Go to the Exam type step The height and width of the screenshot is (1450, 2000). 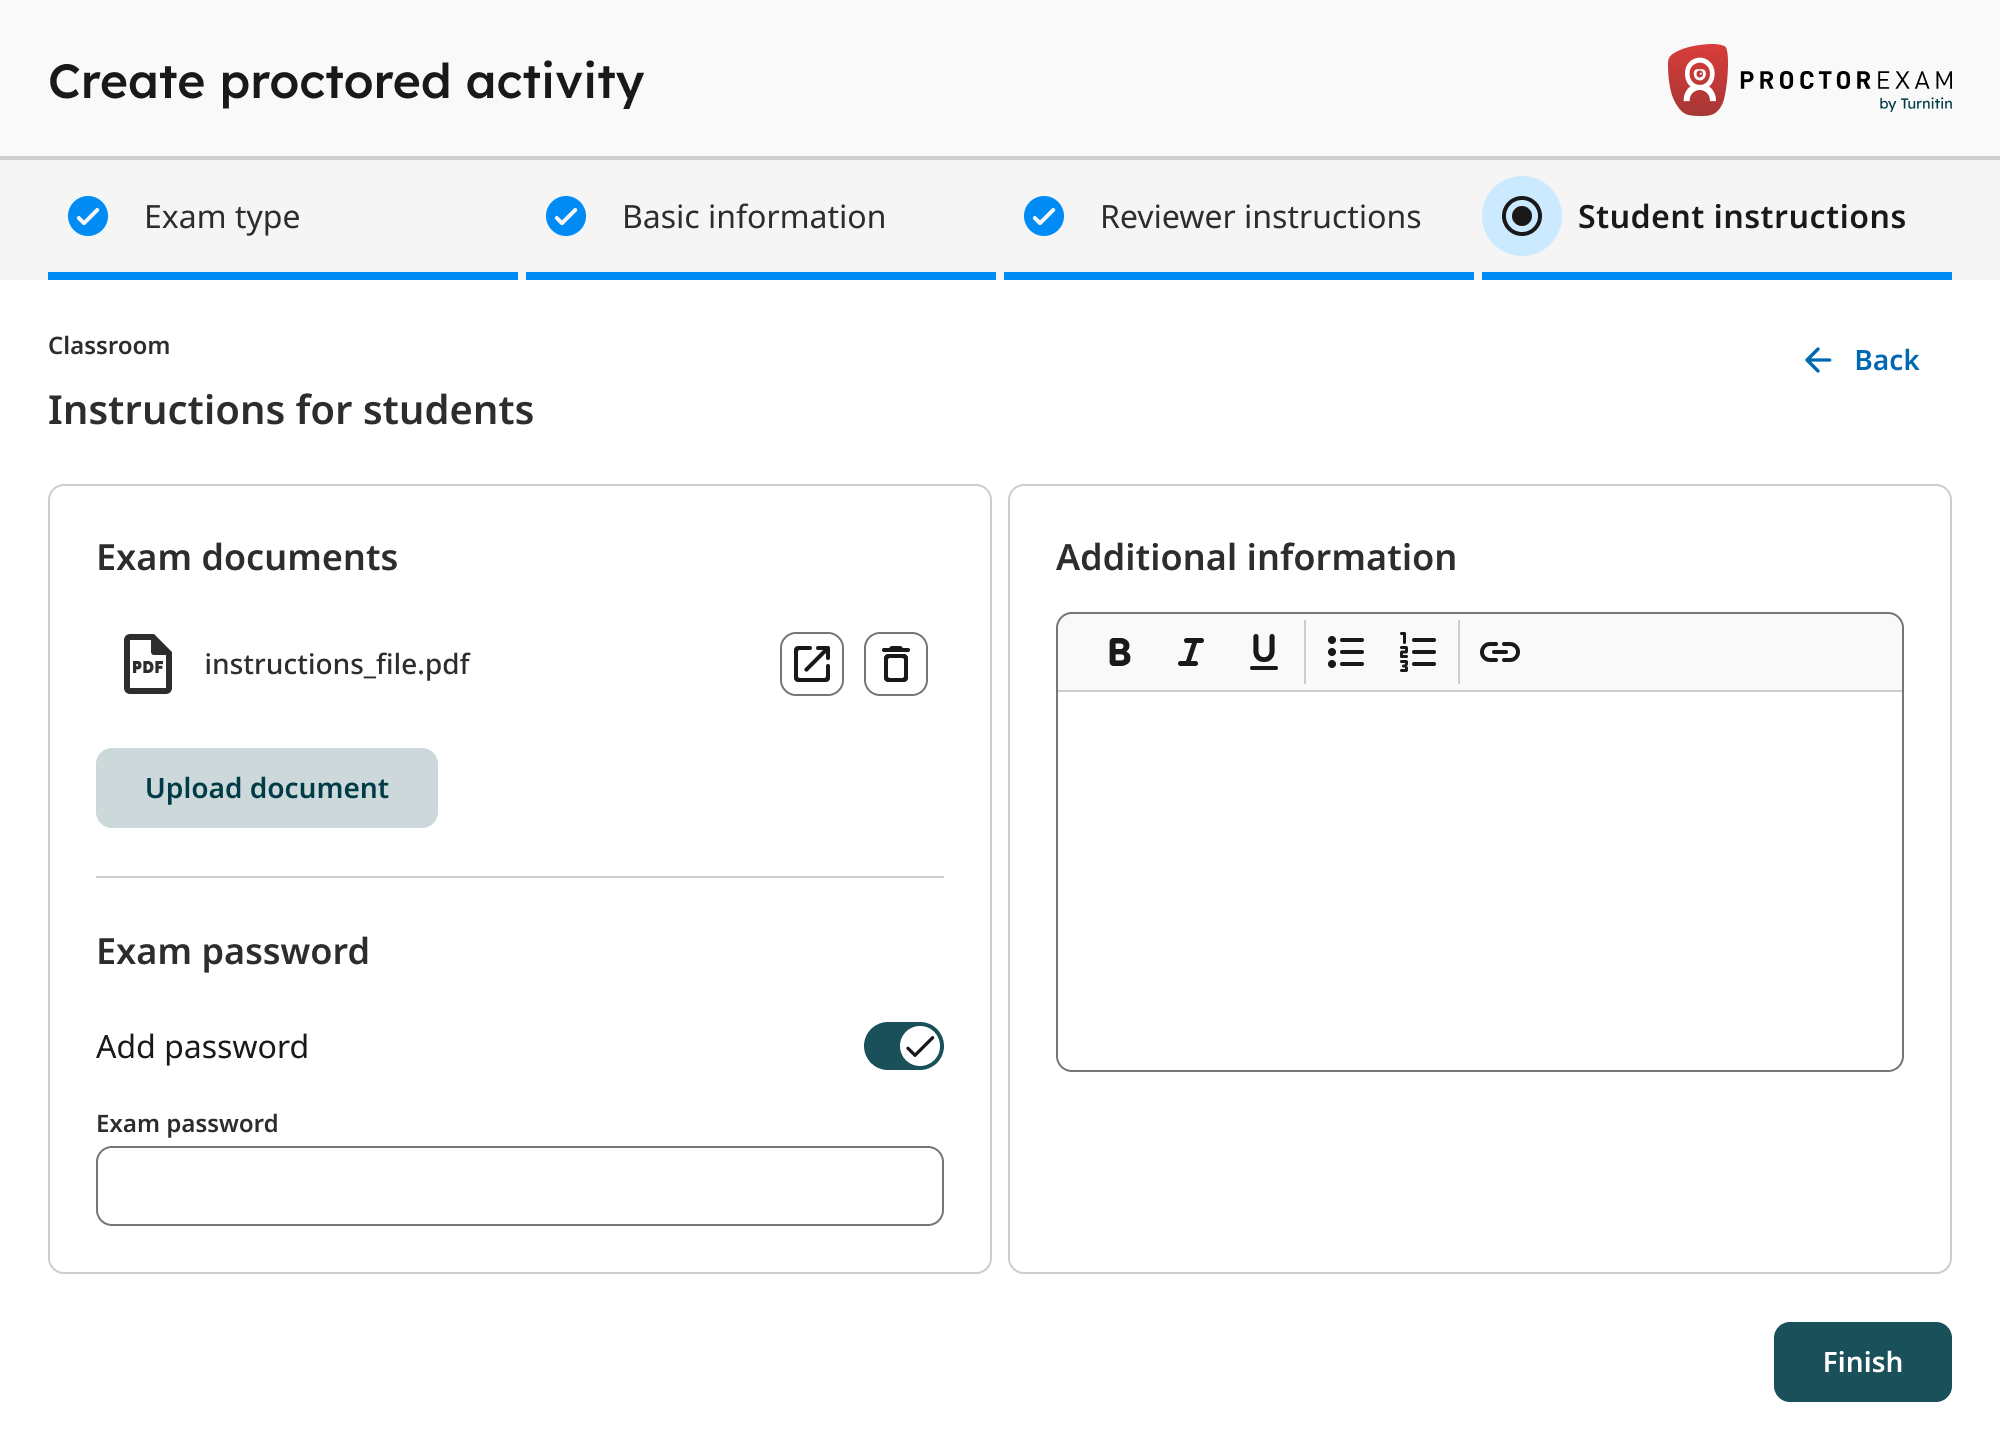pos(221,216)
